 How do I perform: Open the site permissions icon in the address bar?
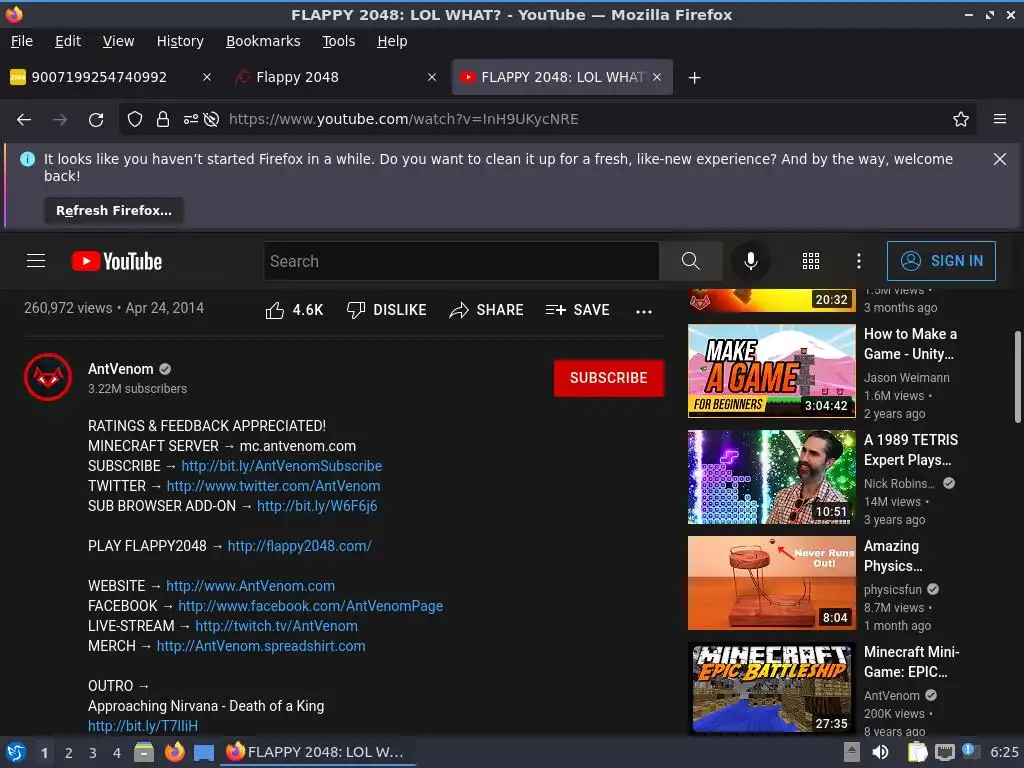pos(191,119)
